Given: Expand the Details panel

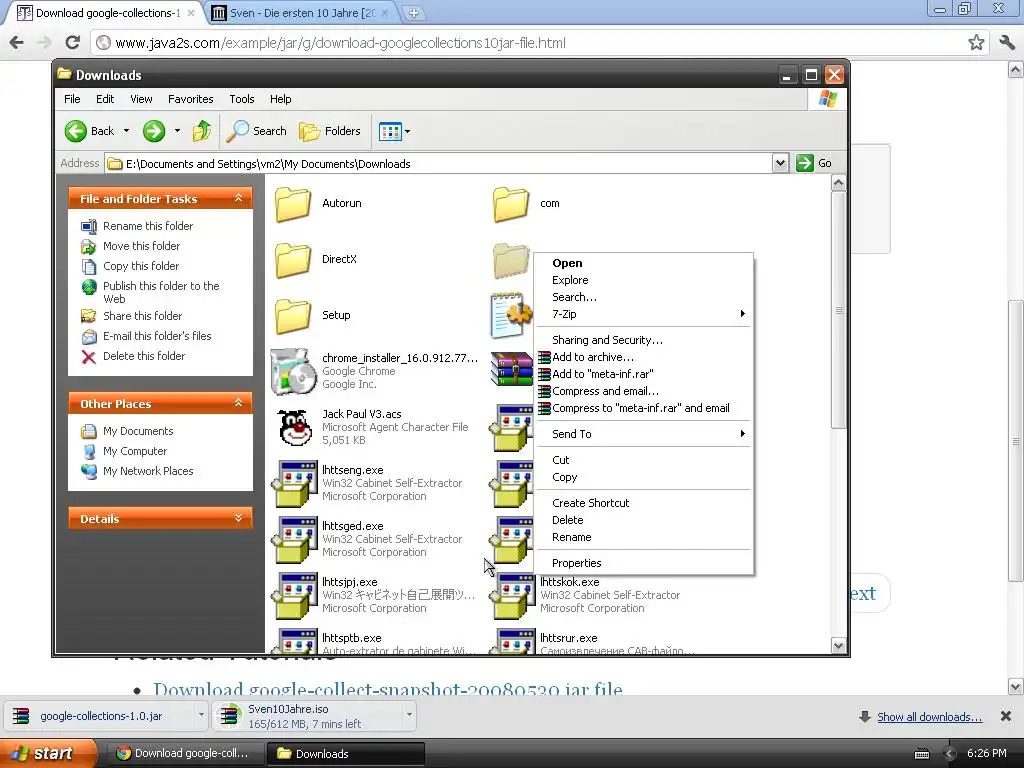Looking at the screenshot, I should 238,518.
